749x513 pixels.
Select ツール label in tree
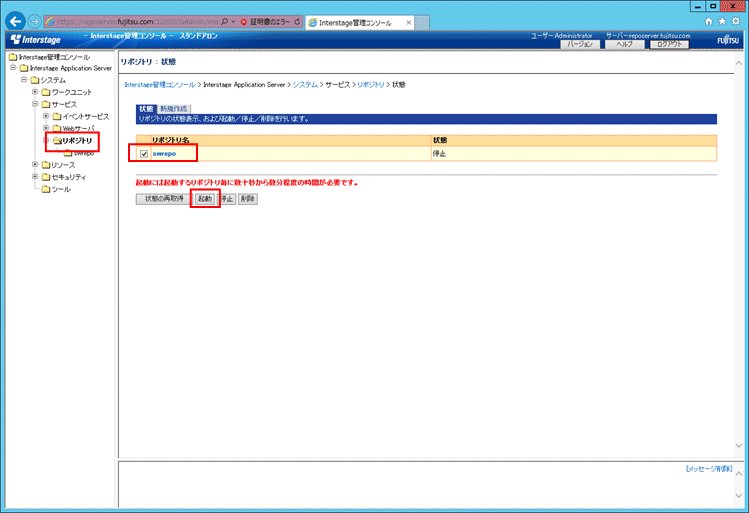[x=61, y=190]
